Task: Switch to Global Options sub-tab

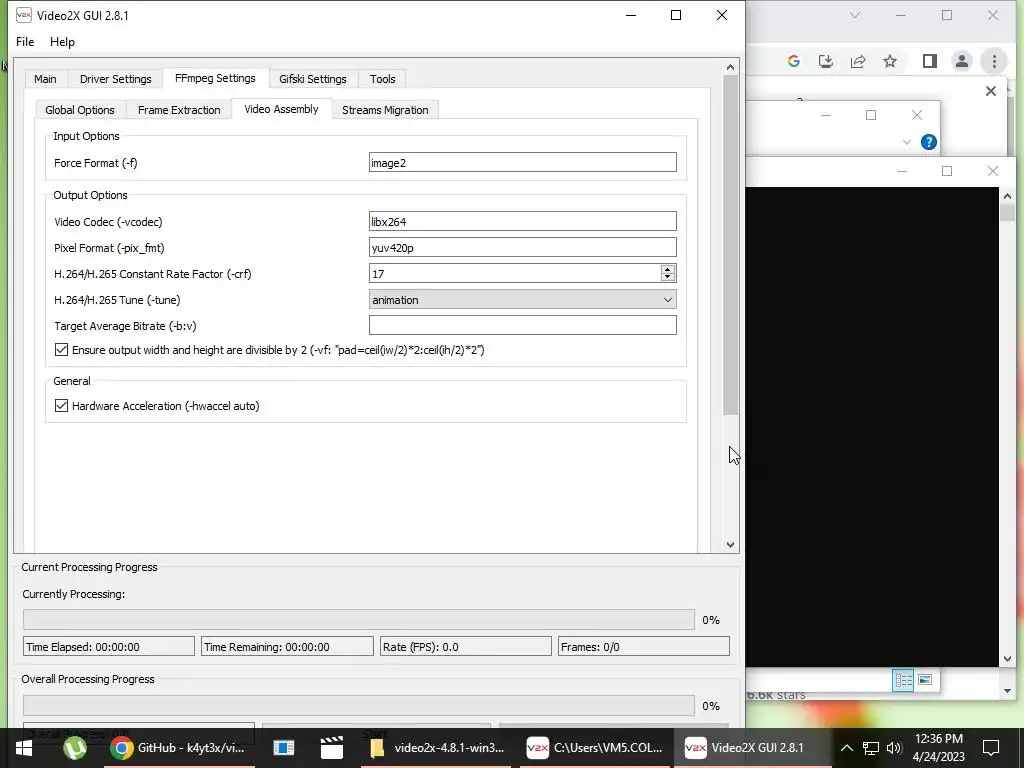Action: (80, 110)
